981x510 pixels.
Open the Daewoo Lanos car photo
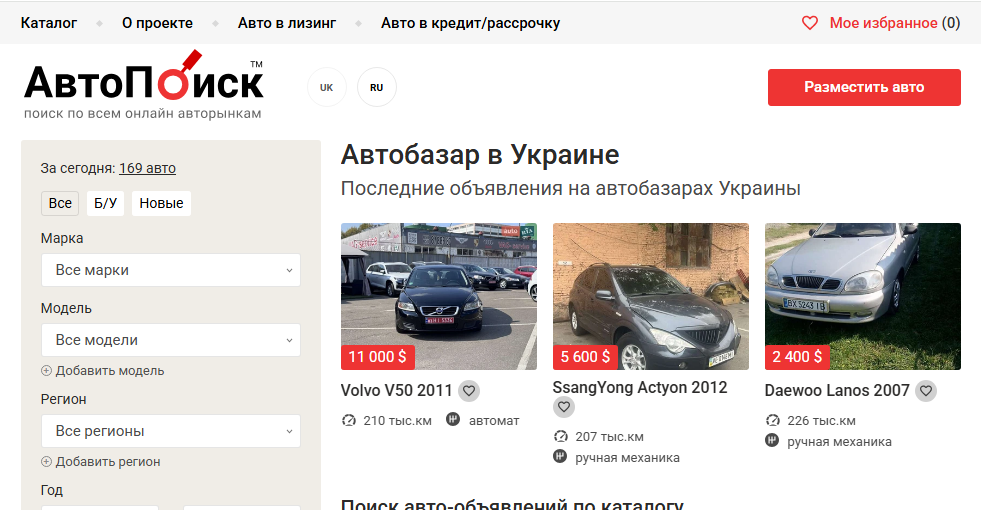(x=863, y=296)
